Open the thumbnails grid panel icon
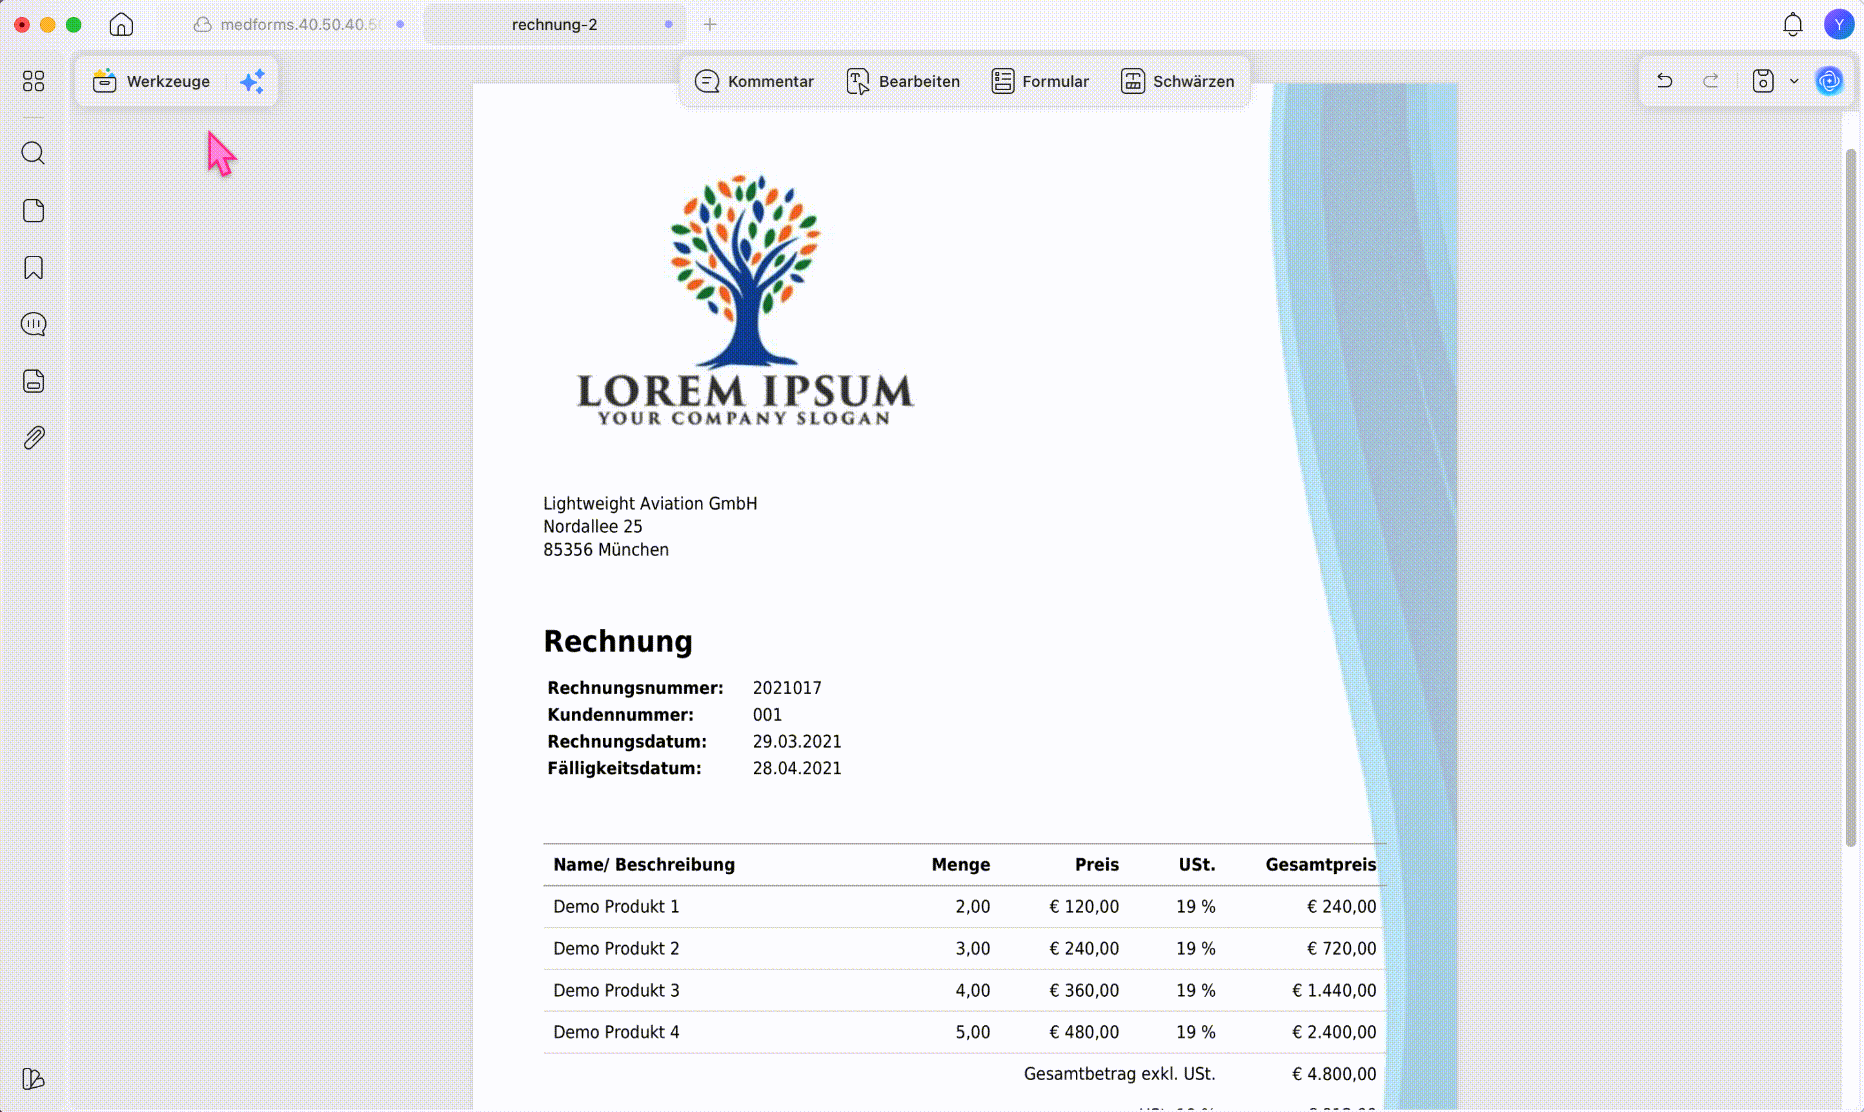 pos(33,81)
